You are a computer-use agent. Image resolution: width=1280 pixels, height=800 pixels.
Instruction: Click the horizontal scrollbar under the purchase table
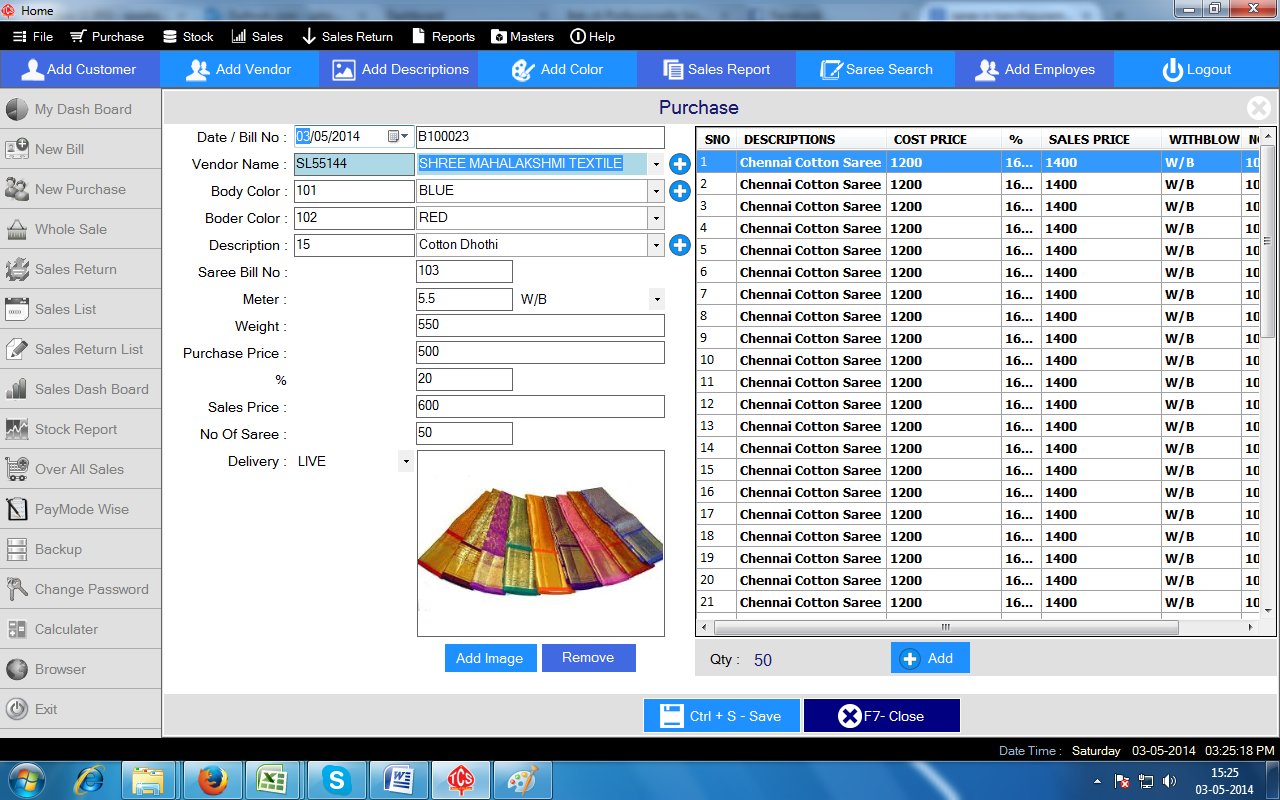[945, 628]
